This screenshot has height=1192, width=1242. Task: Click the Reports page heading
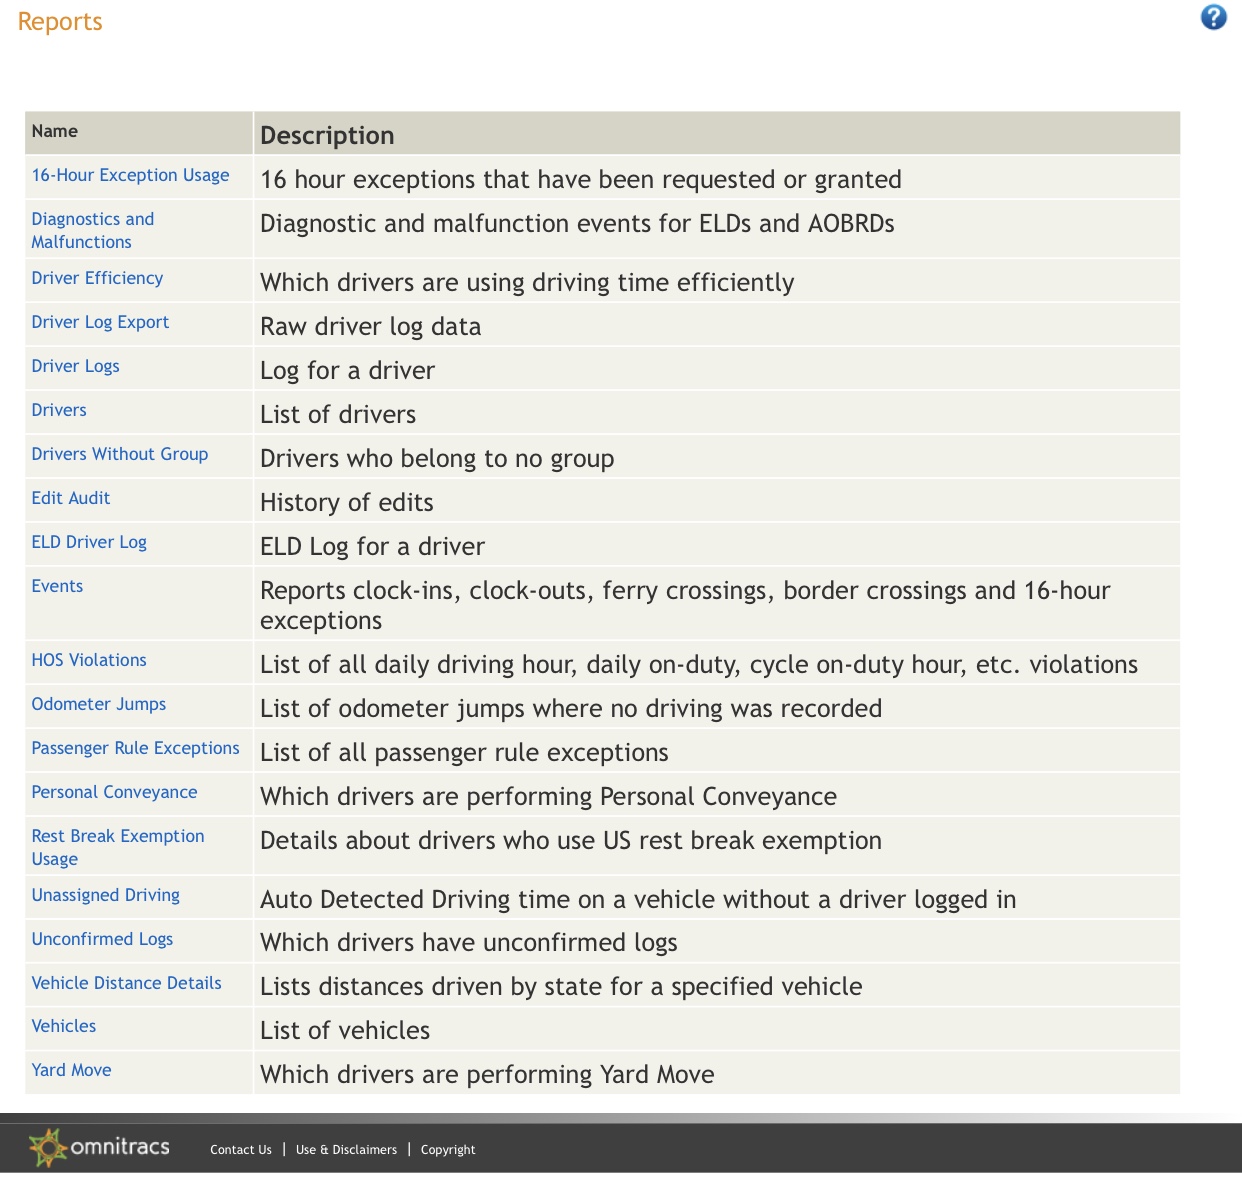tap(60, 22)
